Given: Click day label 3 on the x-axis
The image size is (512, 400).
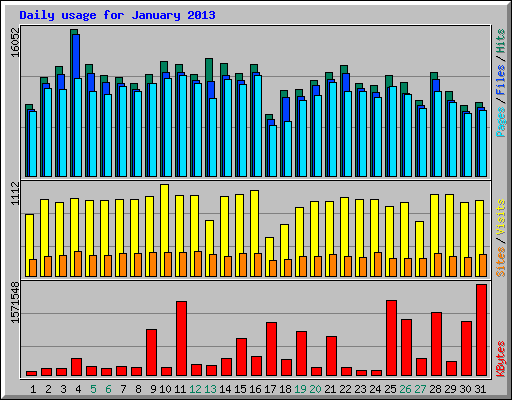Looking at the screenshot, I should point(63,389).
